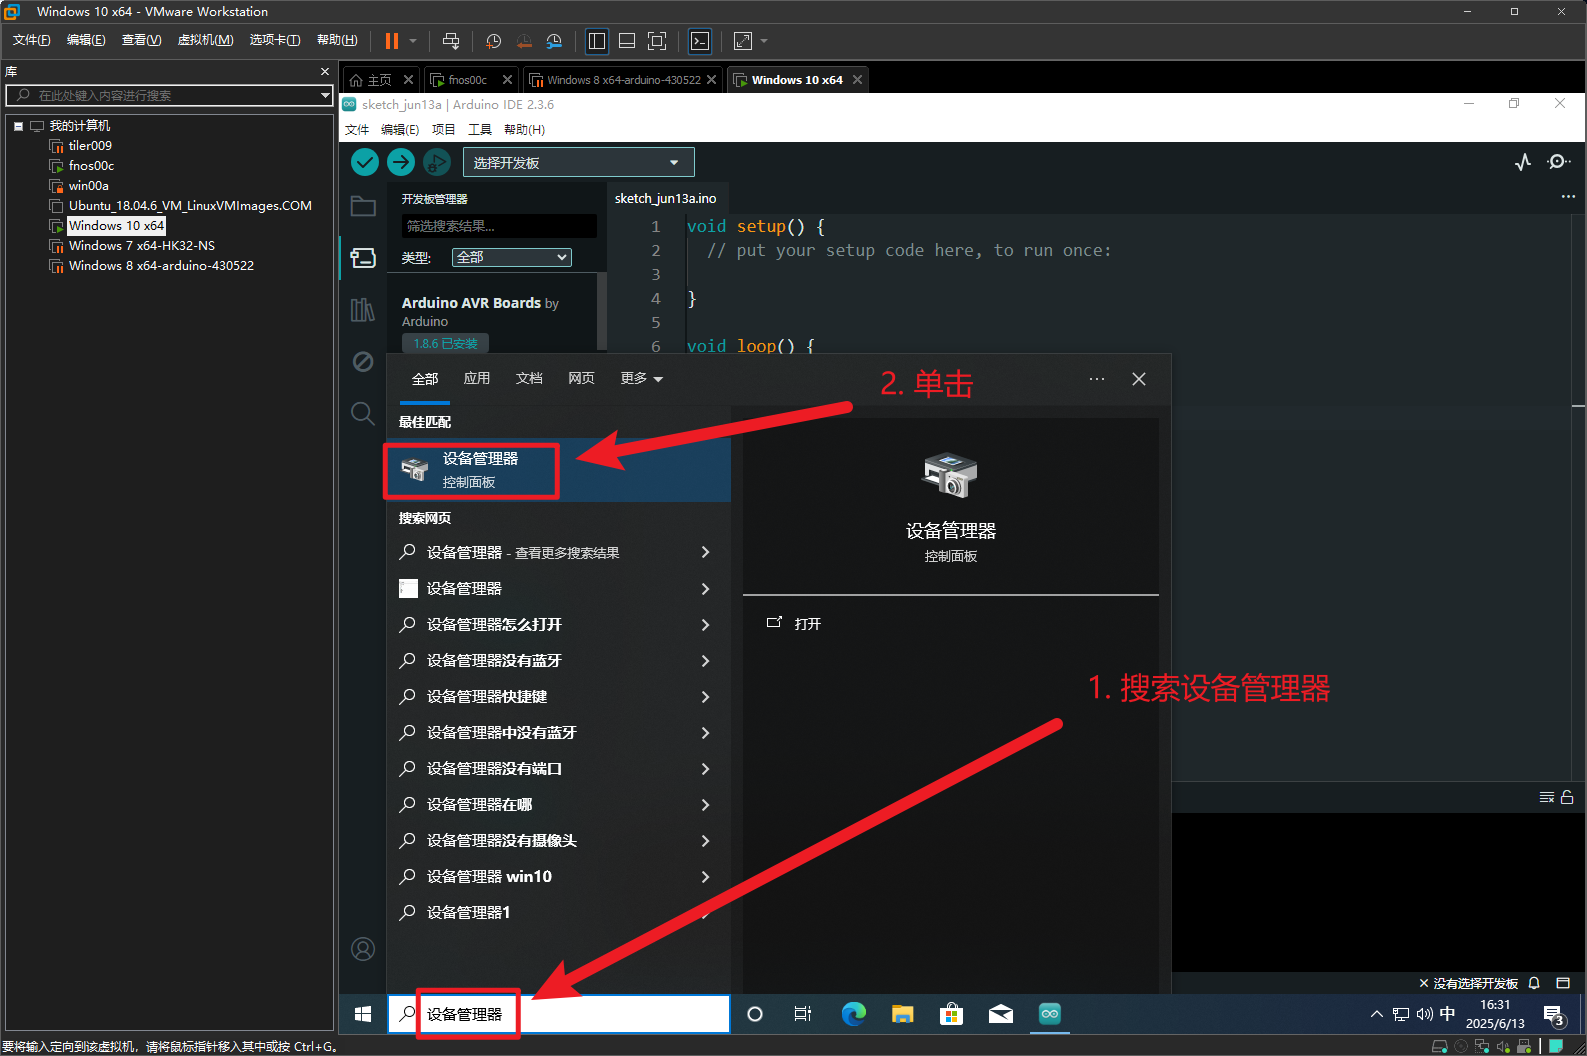Open Microsoft Edge from the taskbar
Viewport: 1587px width, 1056px height.
pos(854,1014)
